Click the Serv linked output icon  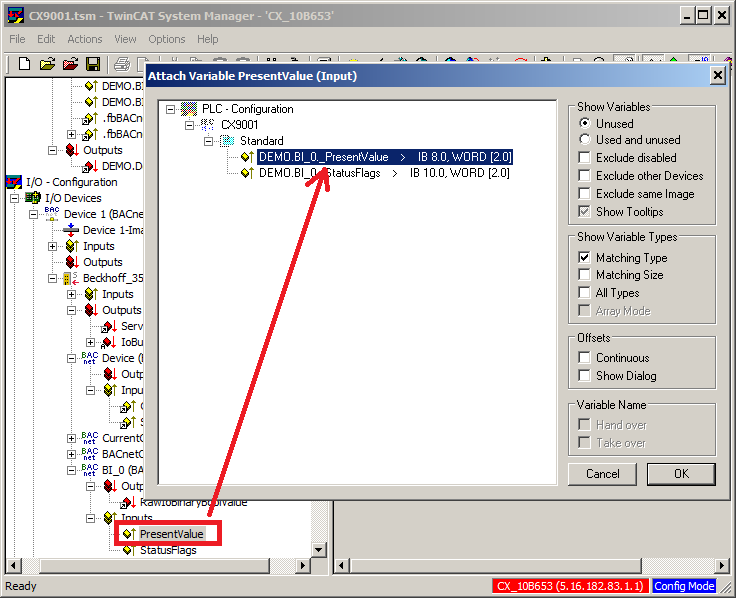click(x=108, y=326)
